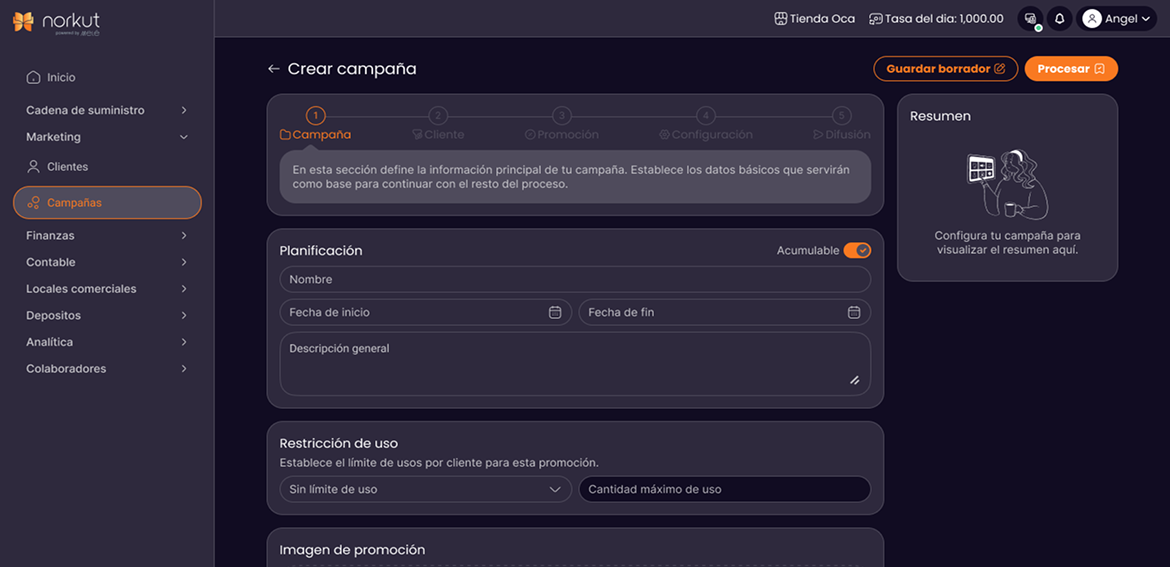Screen dimensions: 1170x567
Task: Click the Inicio home icon
Action: point(33,78)
